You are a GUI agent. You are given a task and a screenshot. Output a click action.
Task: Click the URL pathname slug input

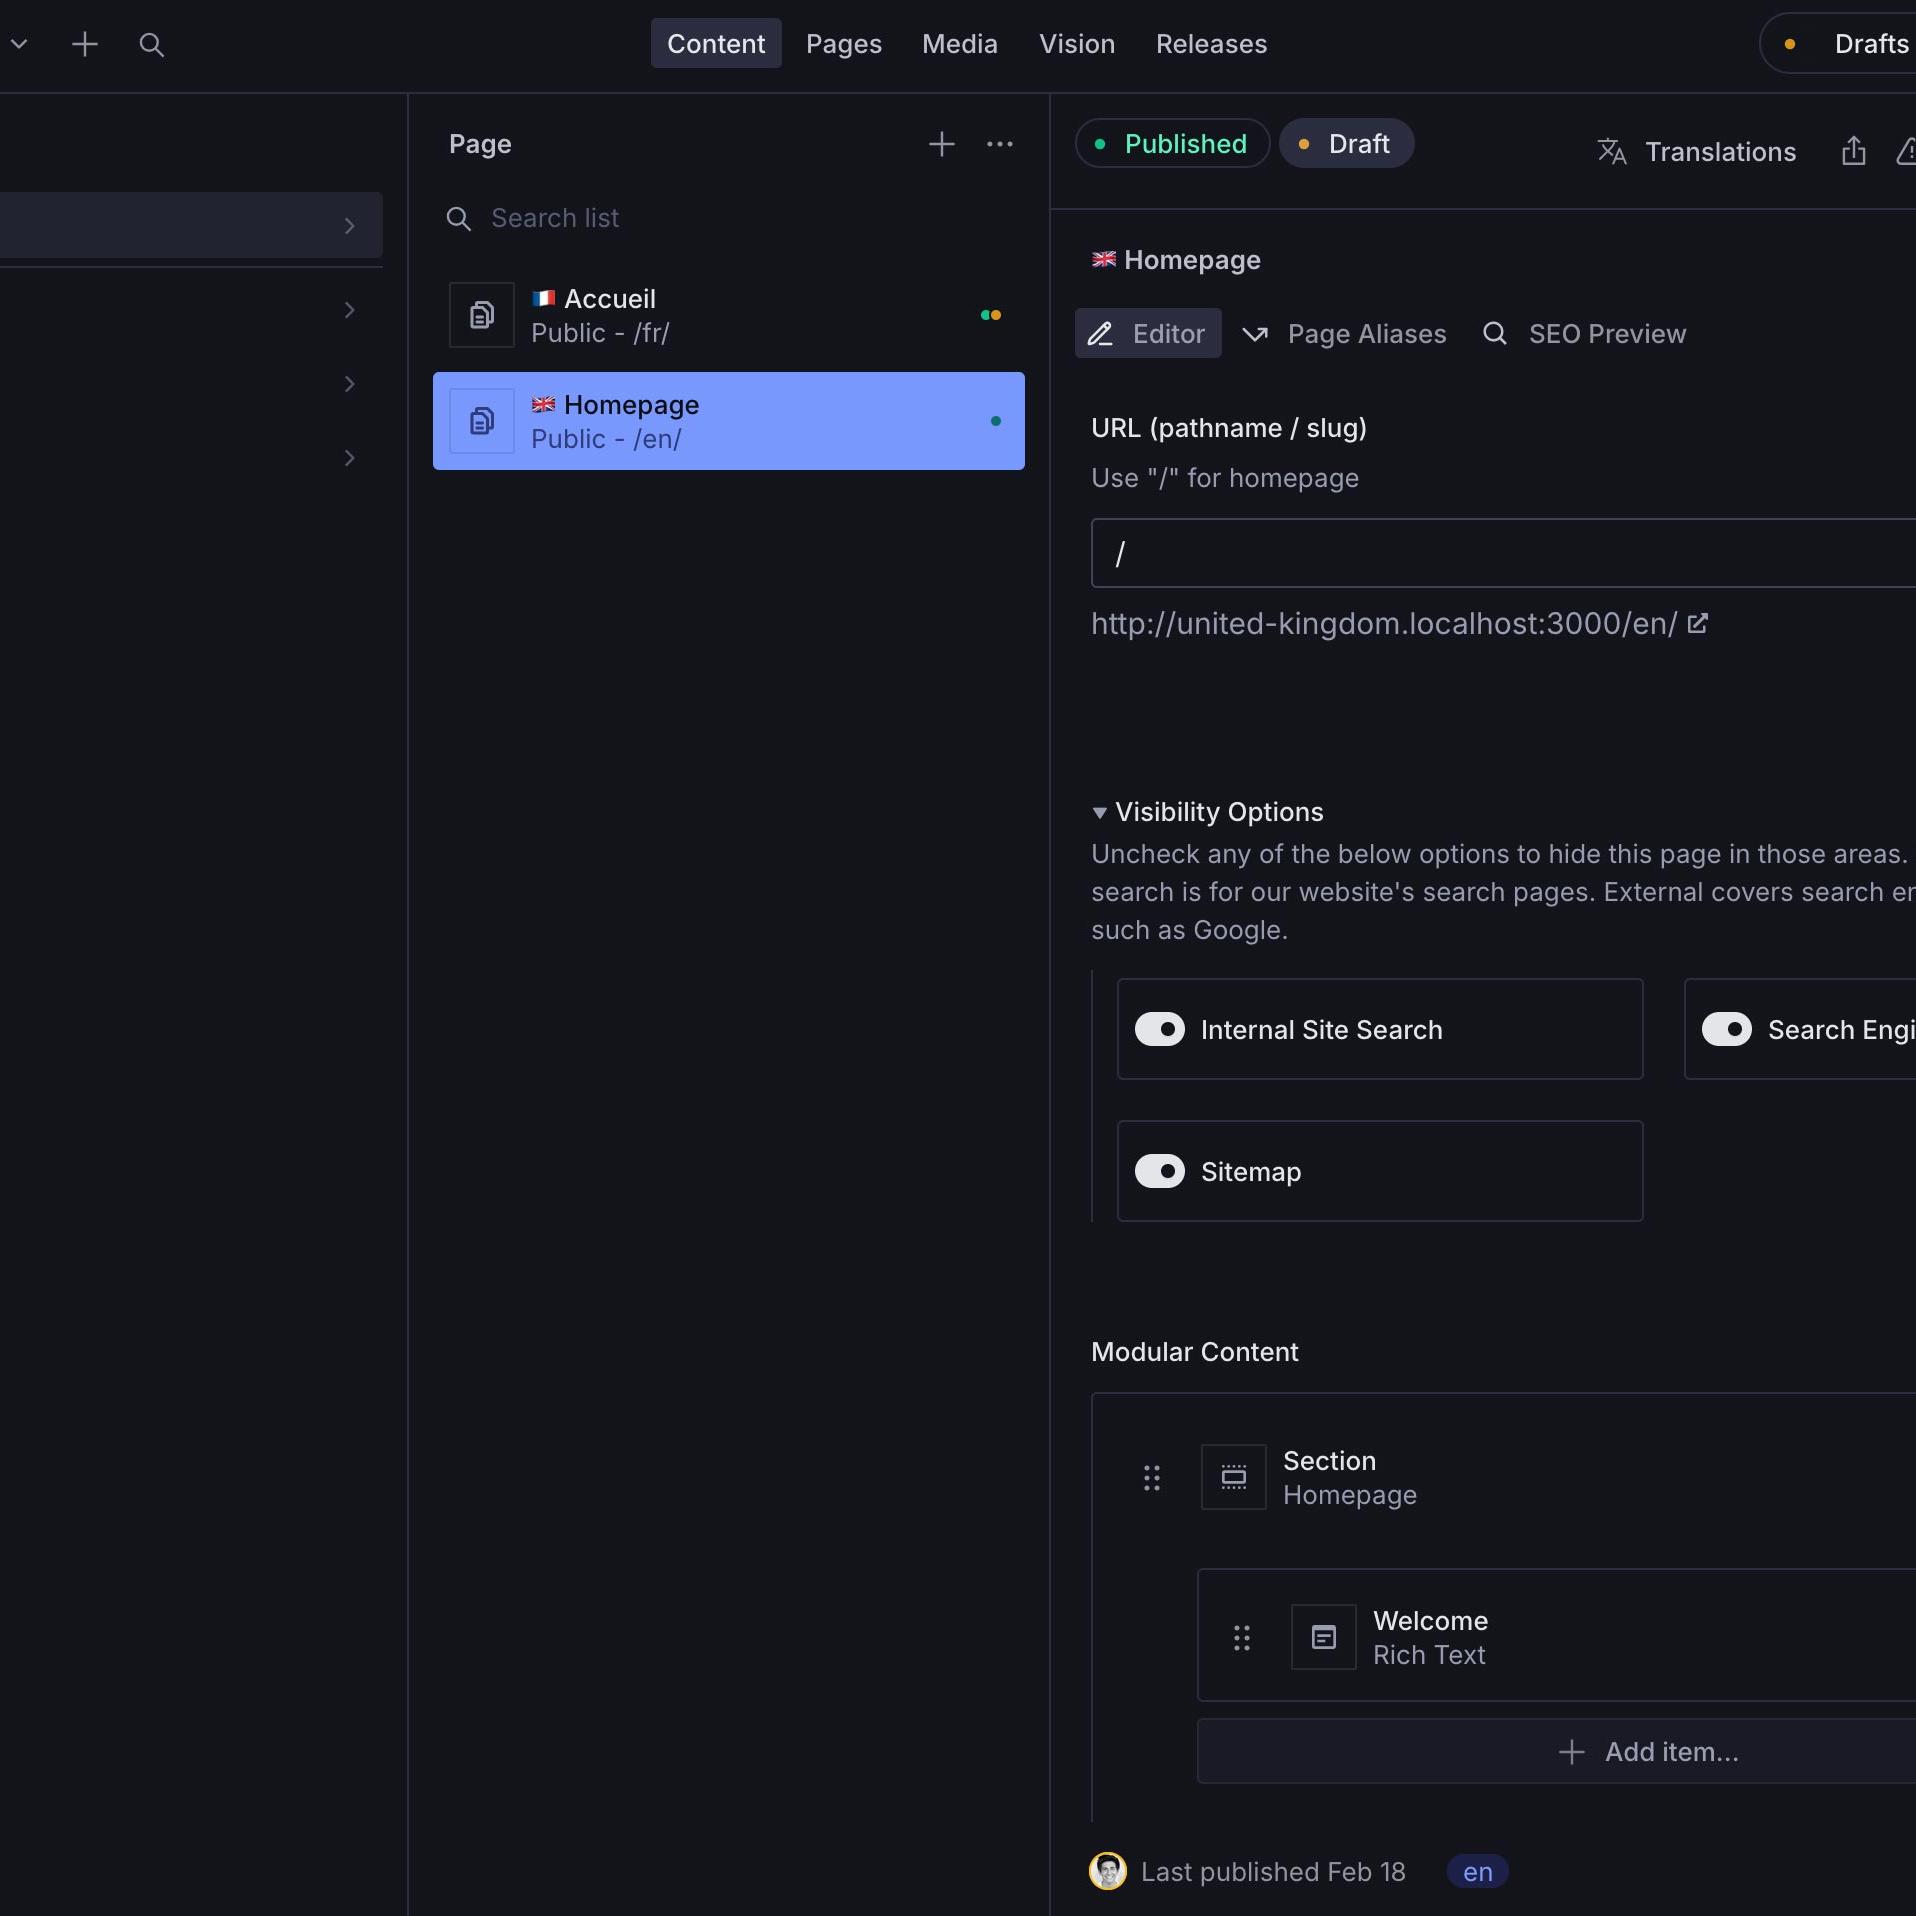[x=1503, y=553]
